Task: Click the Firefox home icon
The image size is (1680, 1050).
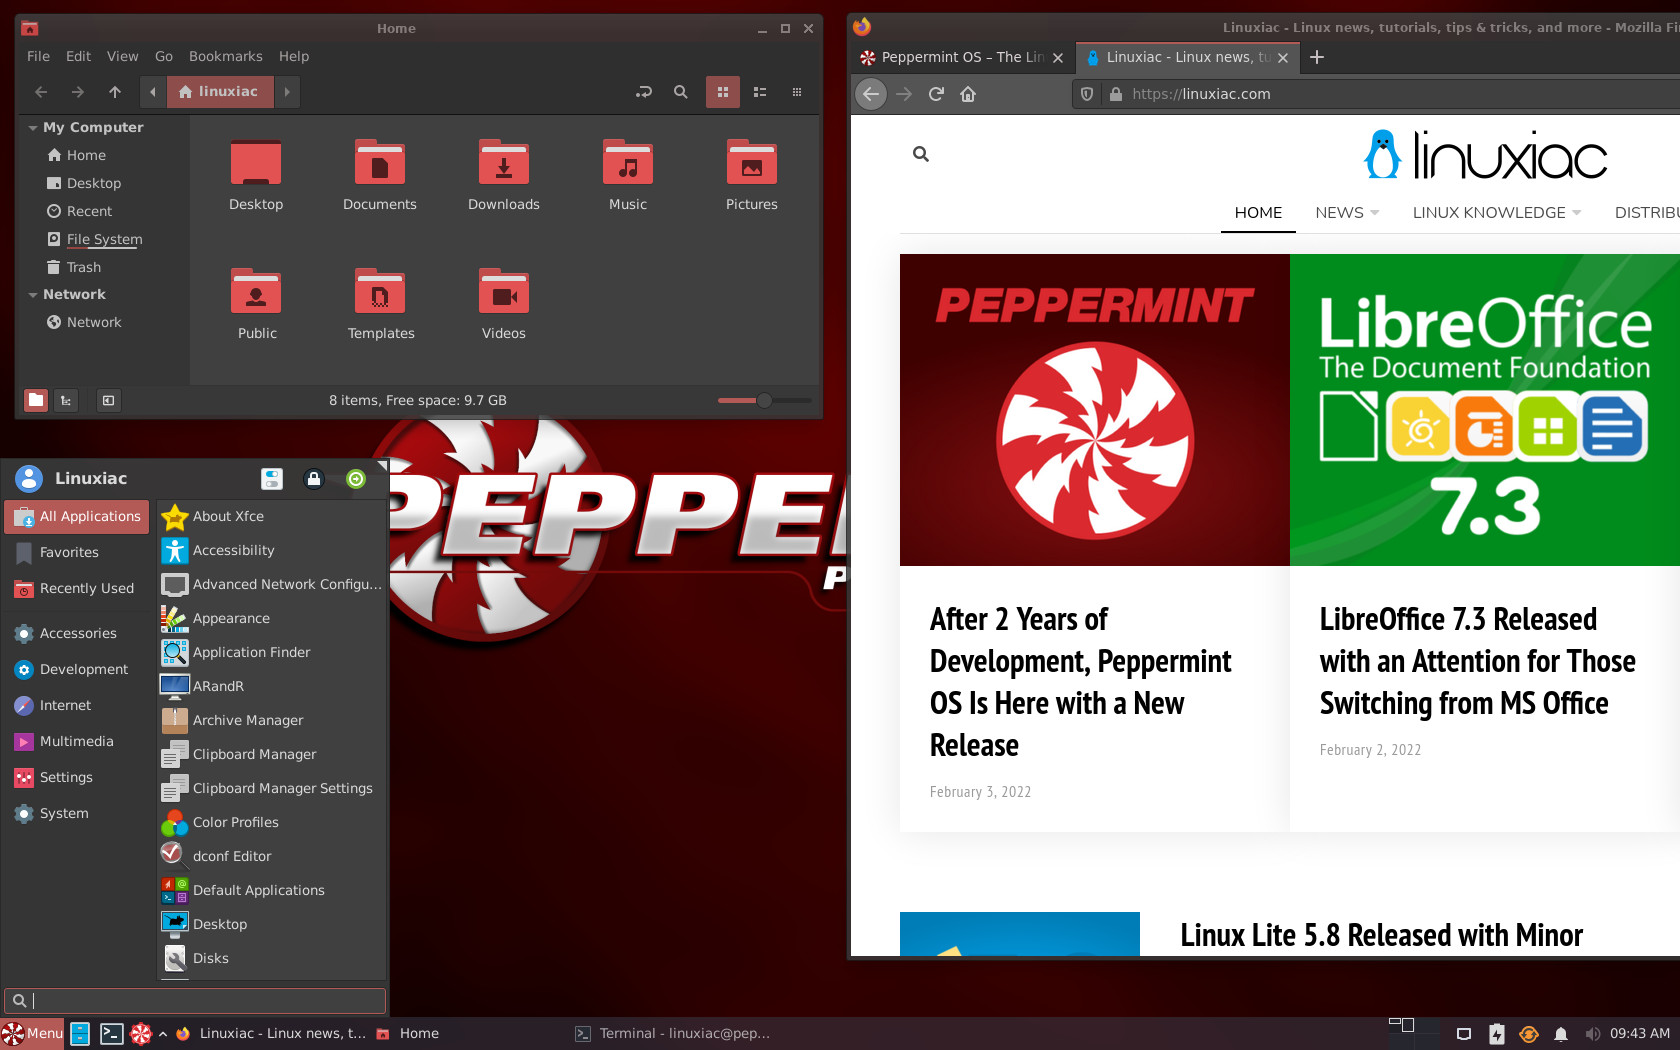Action: pos(968,94)
